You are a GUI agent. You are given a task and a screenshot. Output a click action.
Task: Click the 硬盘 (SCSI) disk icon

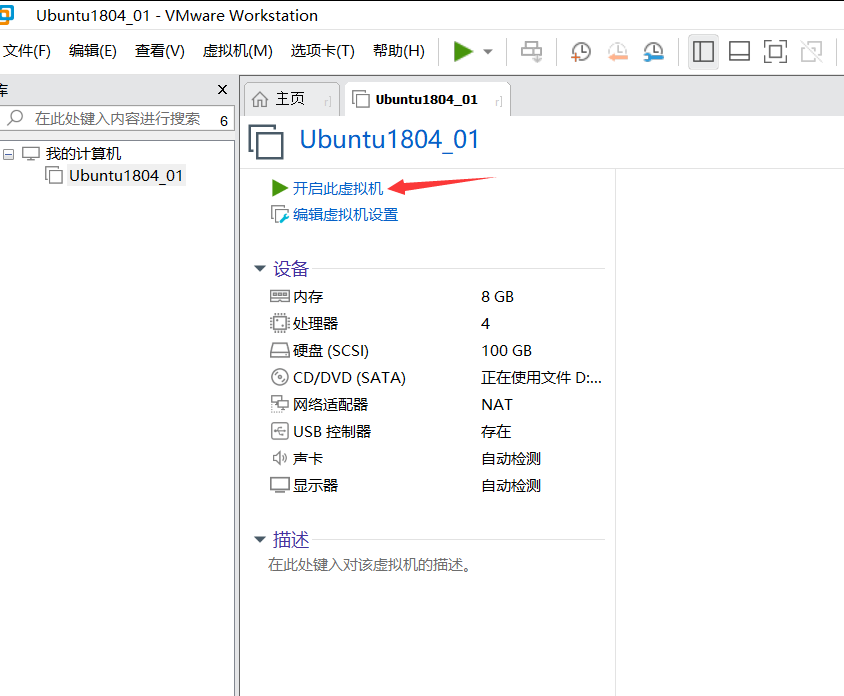(279, 350)
